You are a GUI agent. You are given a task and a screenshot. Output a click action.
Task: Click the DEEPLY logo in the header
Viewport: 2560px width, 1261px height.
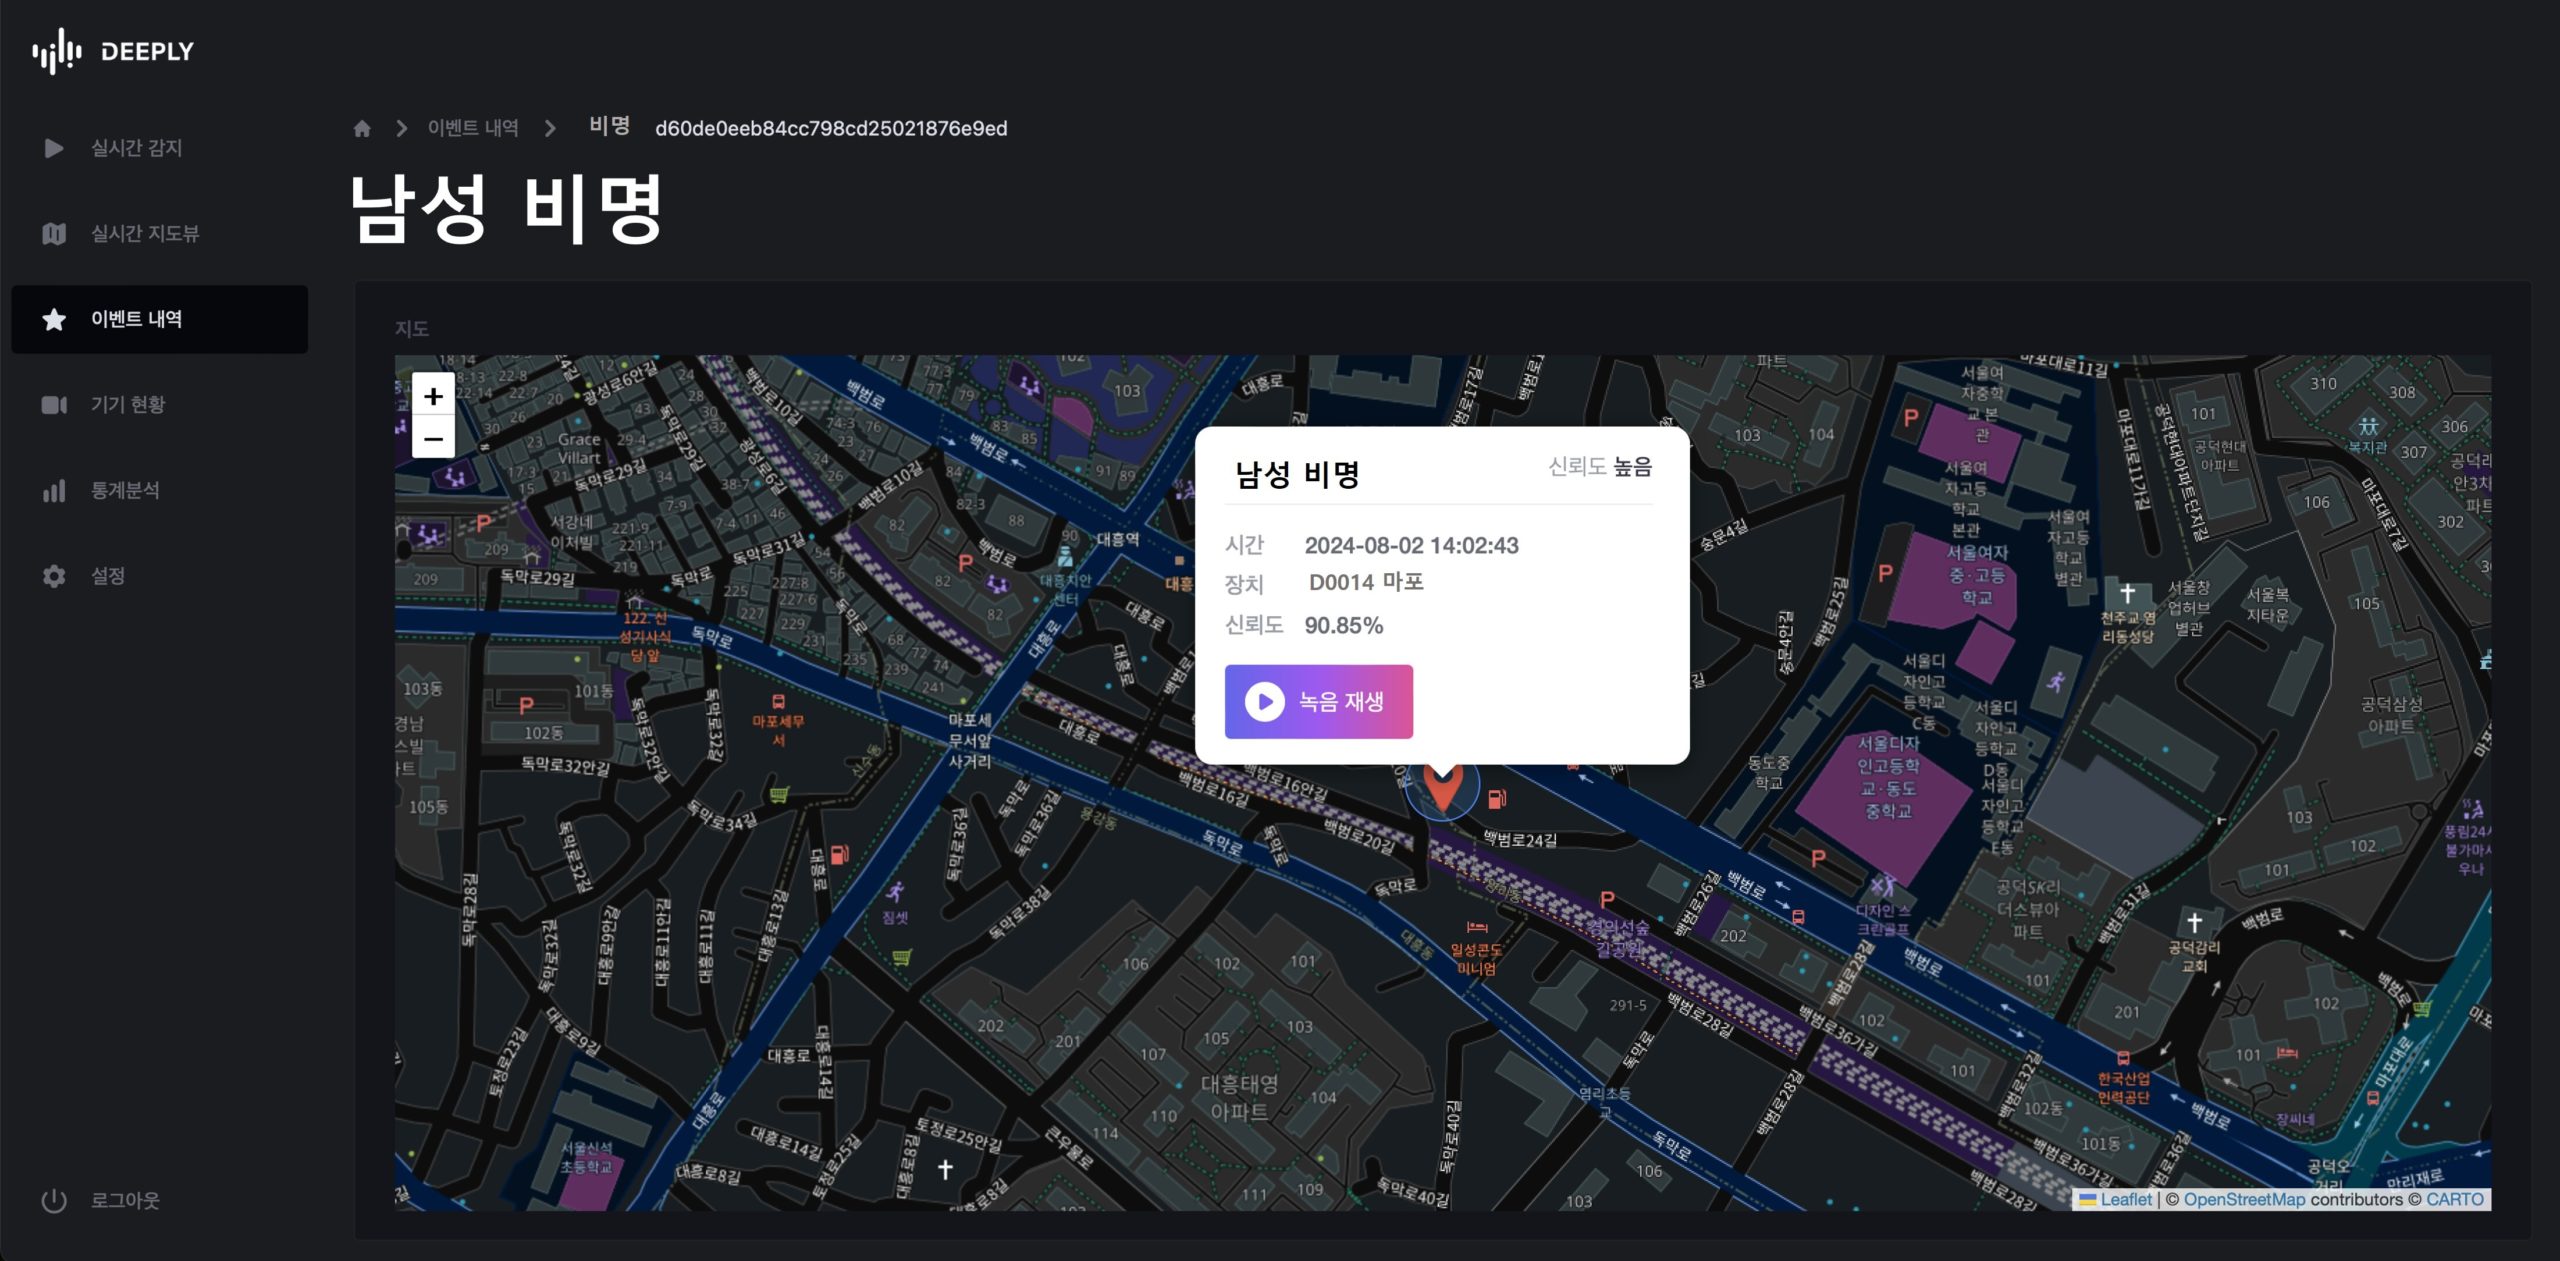(112, 51)
